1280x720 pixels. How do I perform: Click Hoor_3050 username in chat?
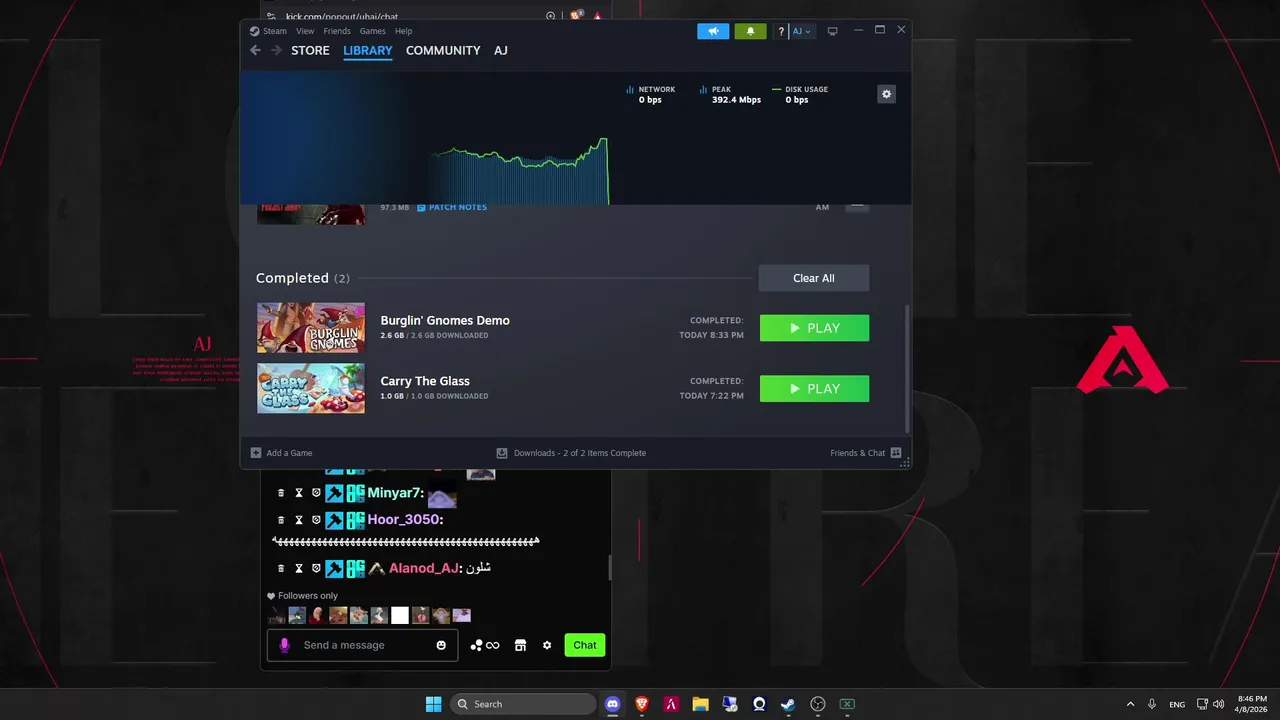click(x=405, y=520)
